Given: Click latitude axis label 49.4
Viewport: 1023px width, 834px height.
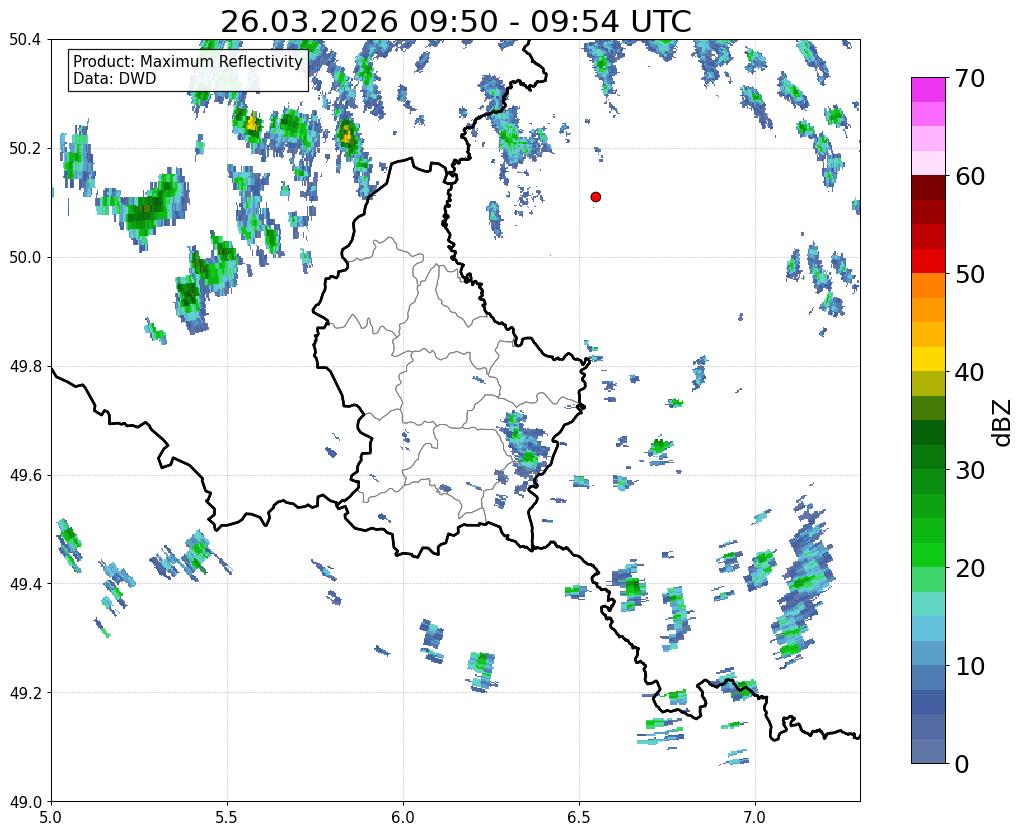Looking at the screenshot, I should [x=25, y=584].
